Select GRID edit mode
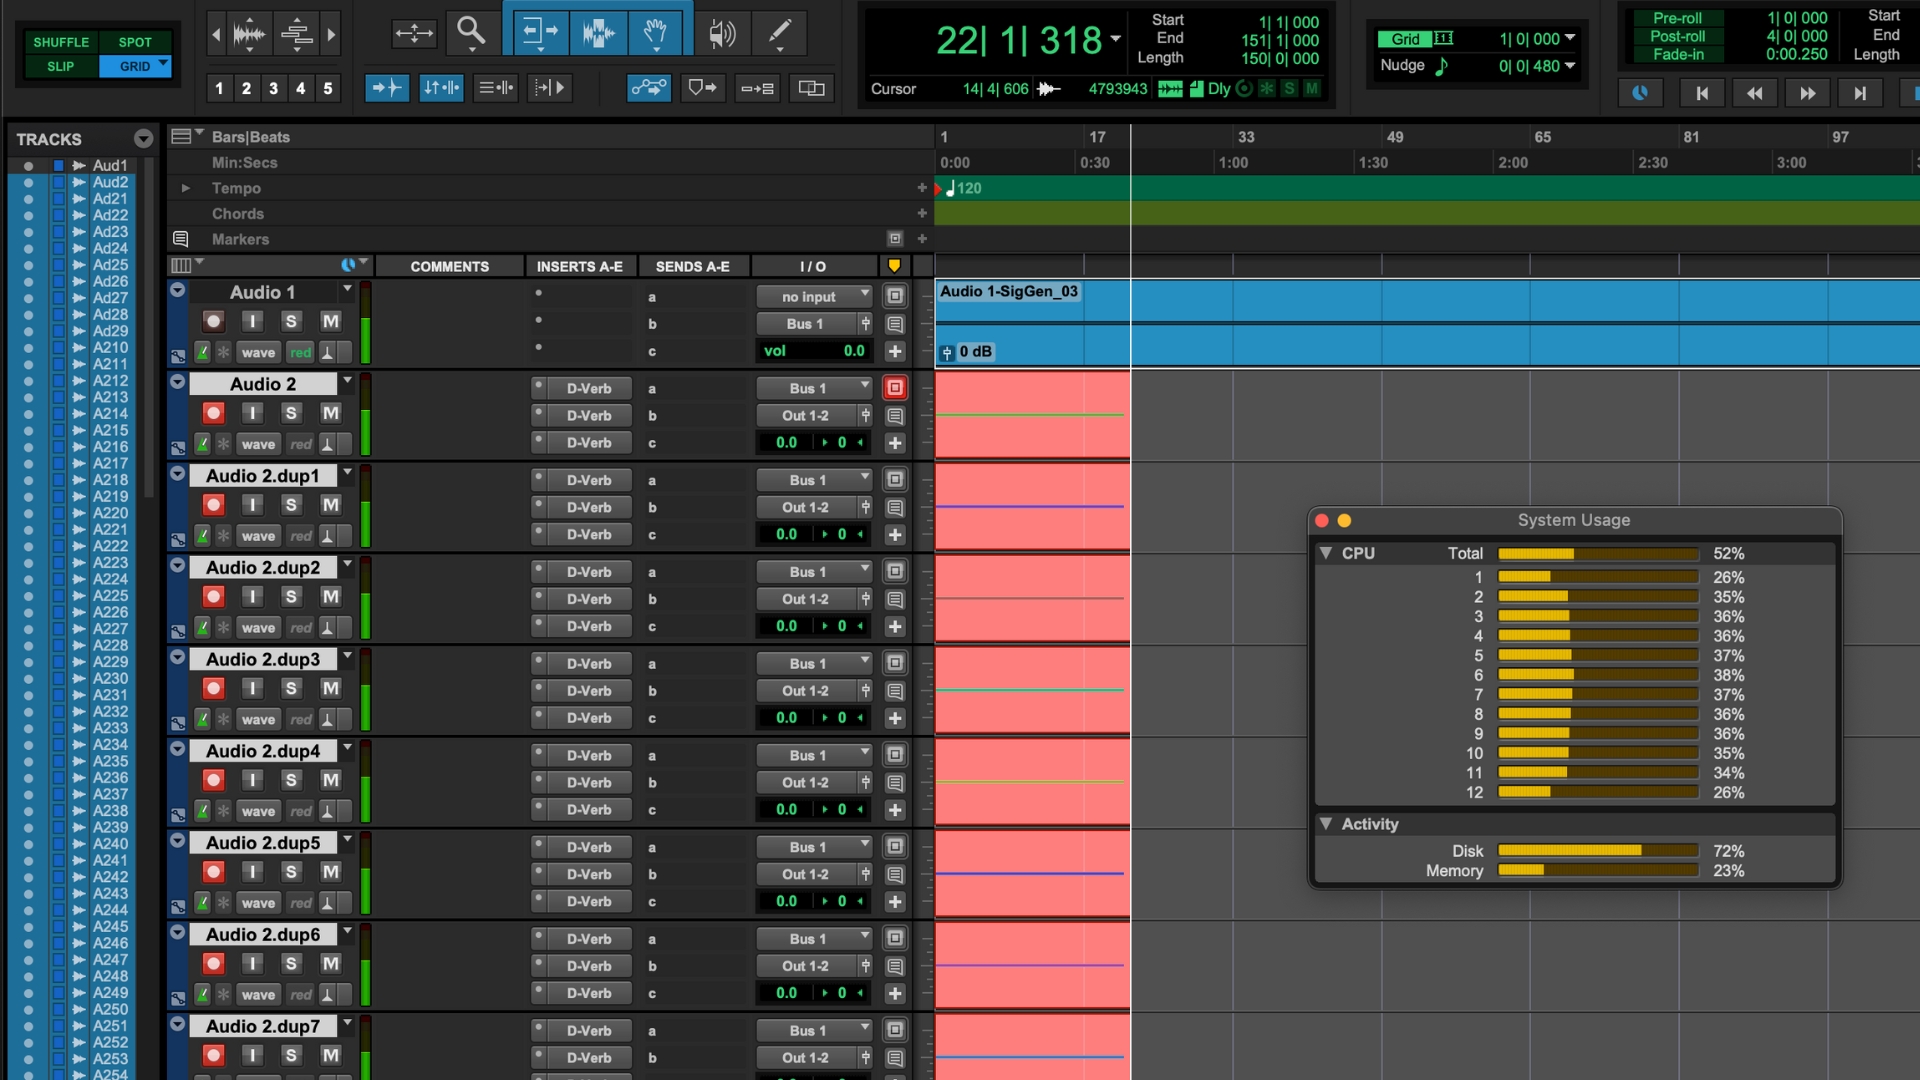 135,66
